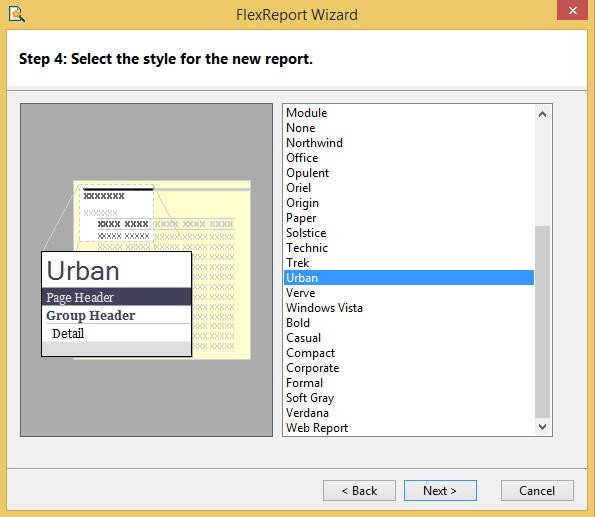
Task: Click the style list scrollbar thumb
Action: [x=542, y=322]
